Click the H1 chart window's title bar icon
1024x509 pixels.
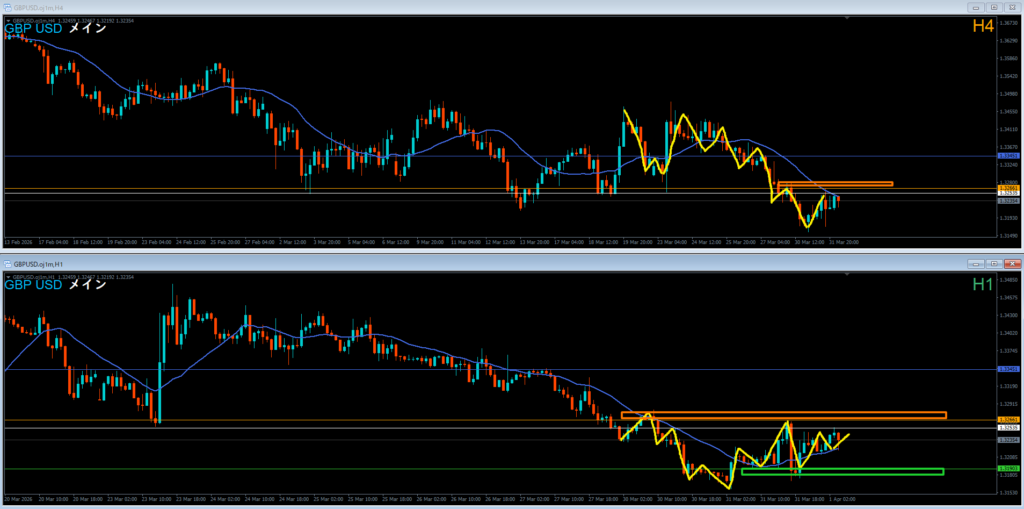click(9, 263)
